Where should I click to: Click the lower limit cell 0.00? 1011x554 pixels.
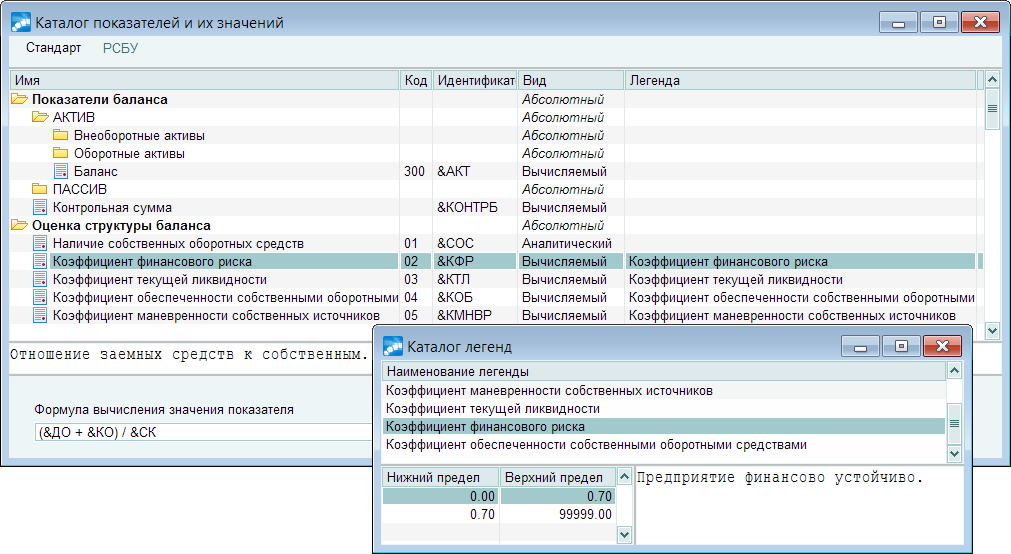(440, 496)
